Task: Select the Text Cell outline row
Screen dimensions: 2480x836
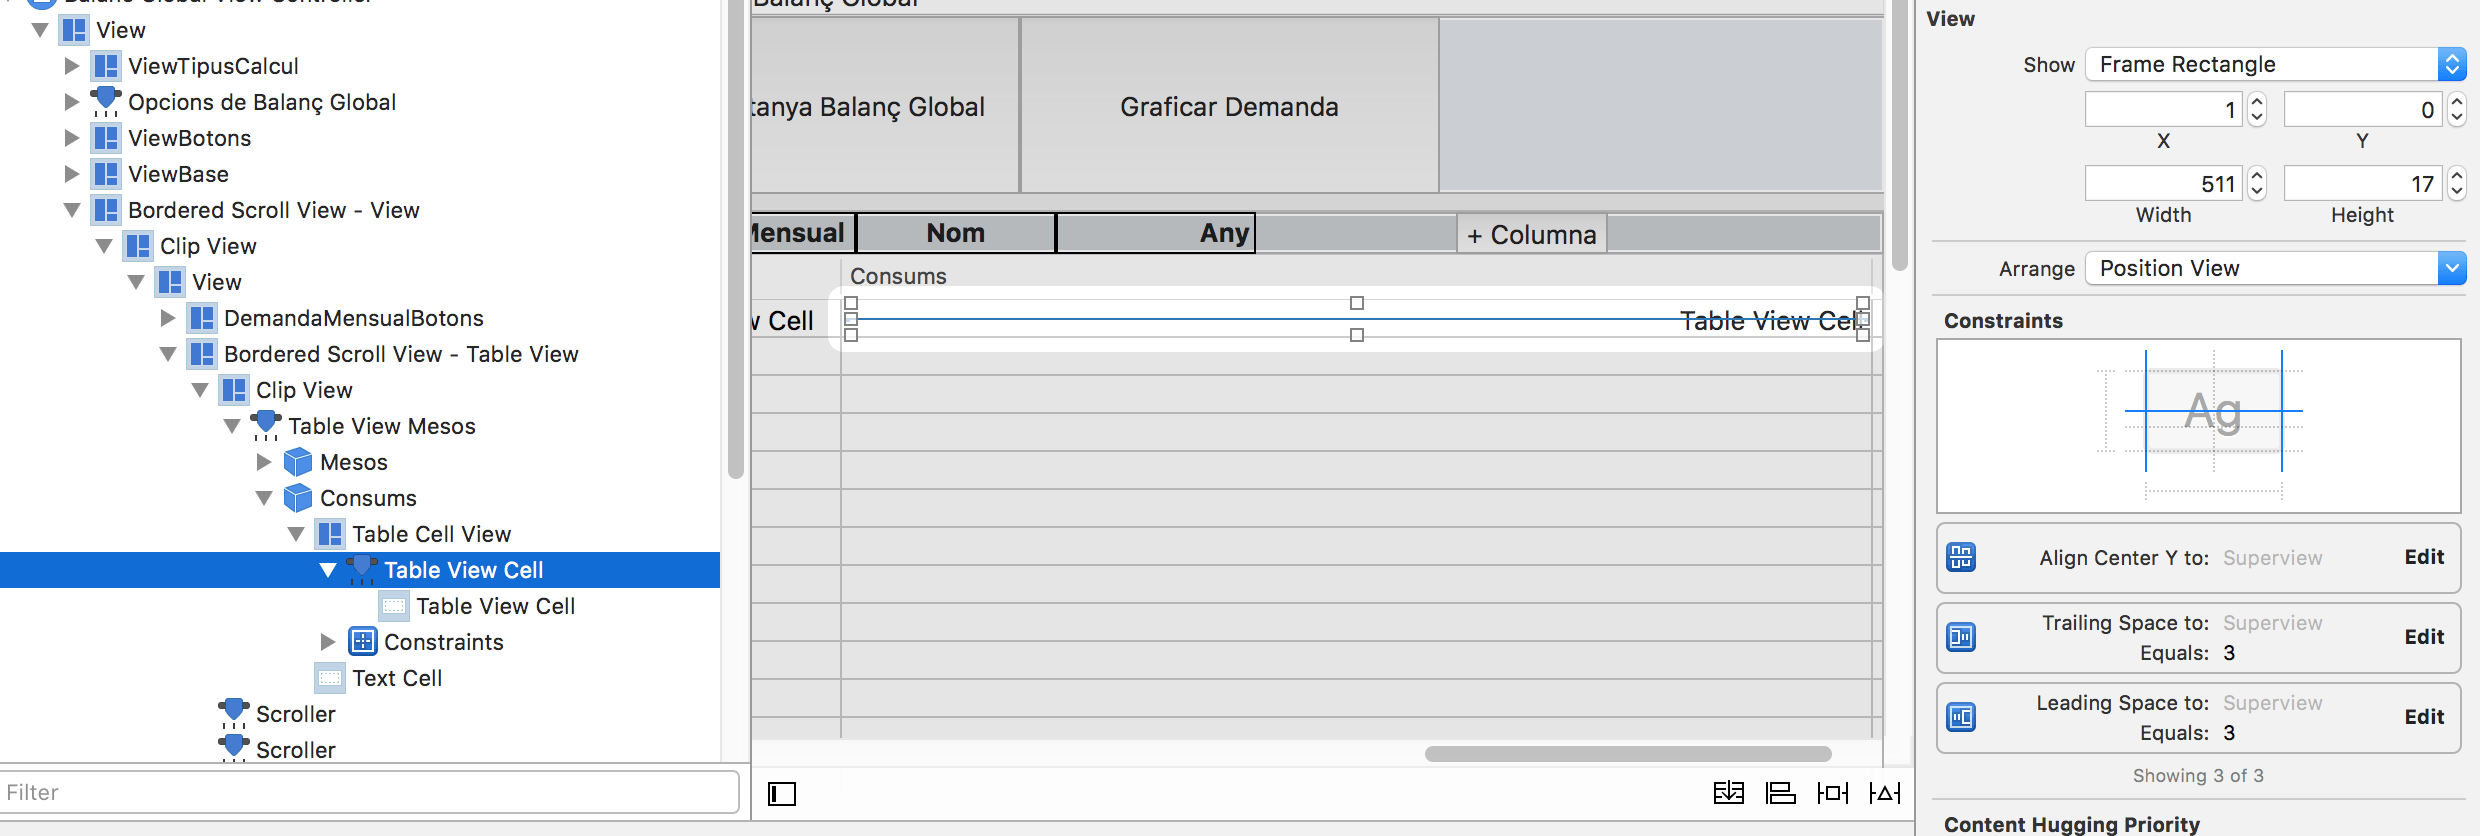Action: coord(360,678)
